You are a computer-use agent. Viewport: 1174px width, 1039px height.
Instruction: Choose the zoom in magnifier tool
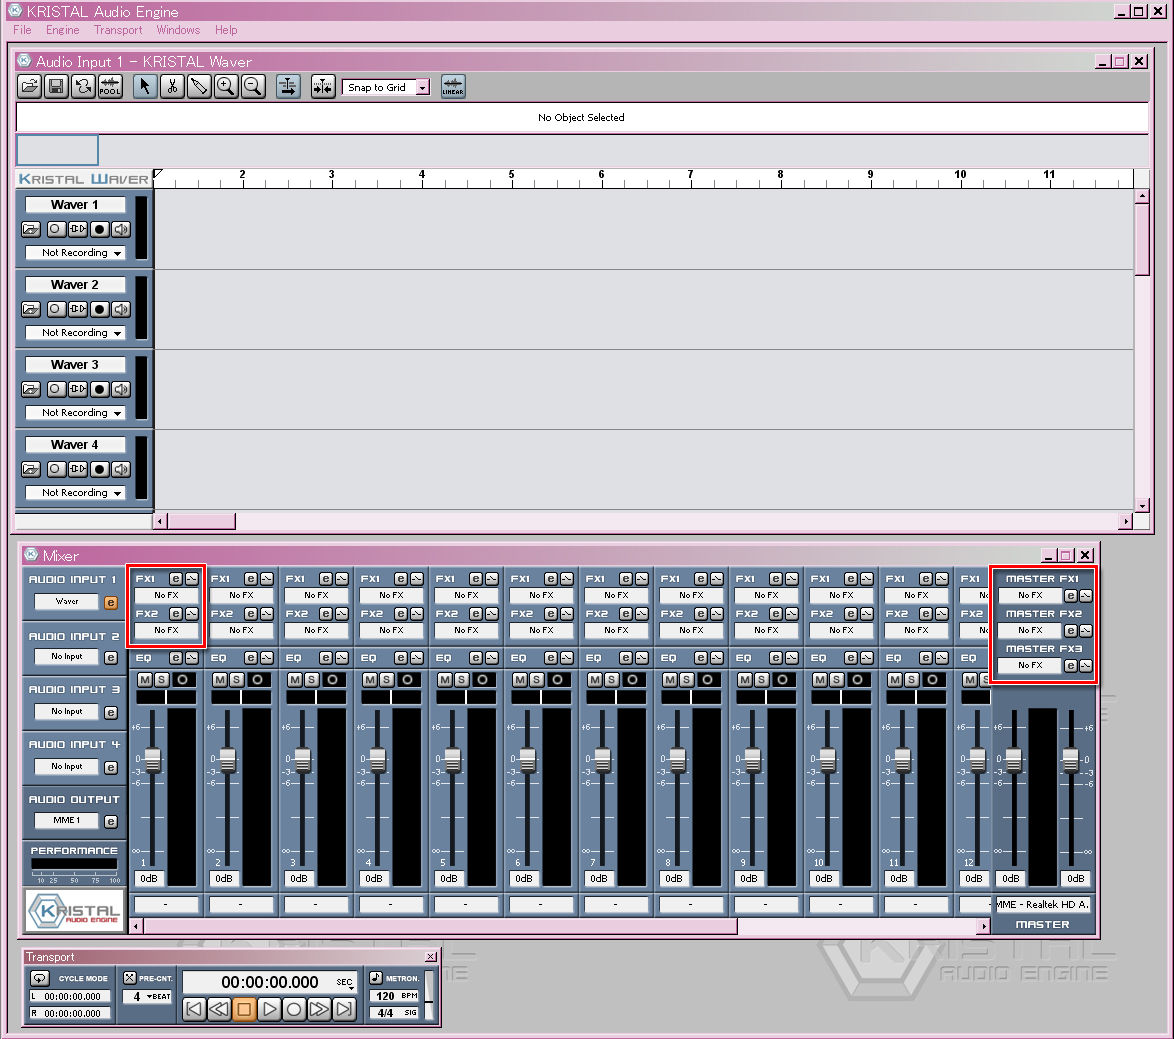[225, 87]
